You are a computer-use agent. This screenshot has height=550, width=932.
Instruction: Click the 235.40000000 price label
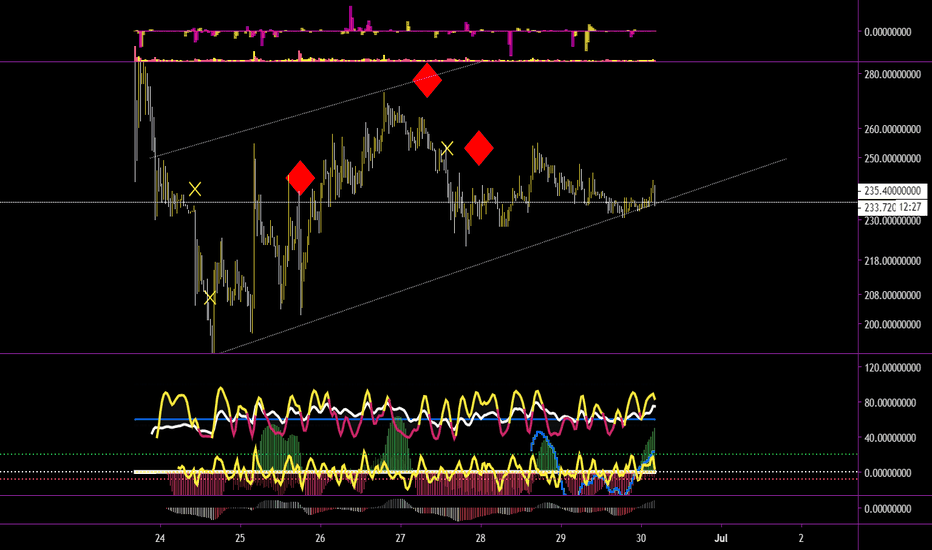(892, 191)
